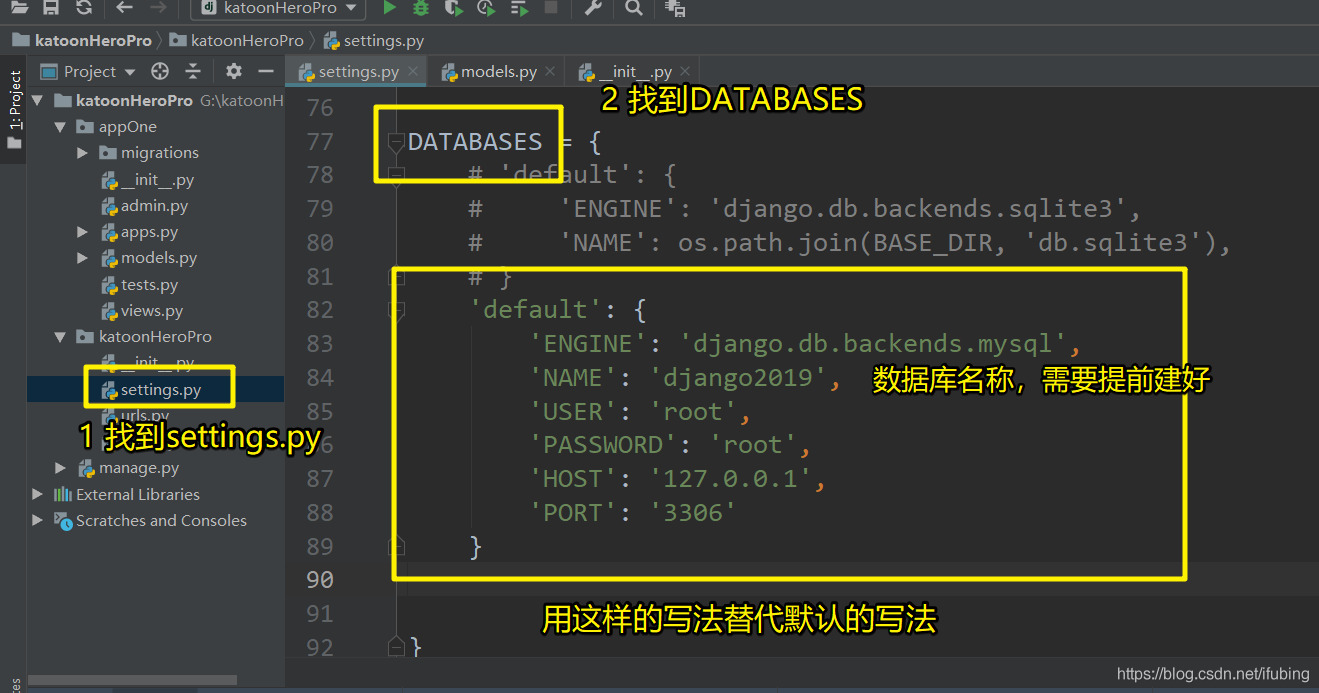Select Scratches and Consoles row
This screenshot has height=693, width=1319.
coord(161,520)
